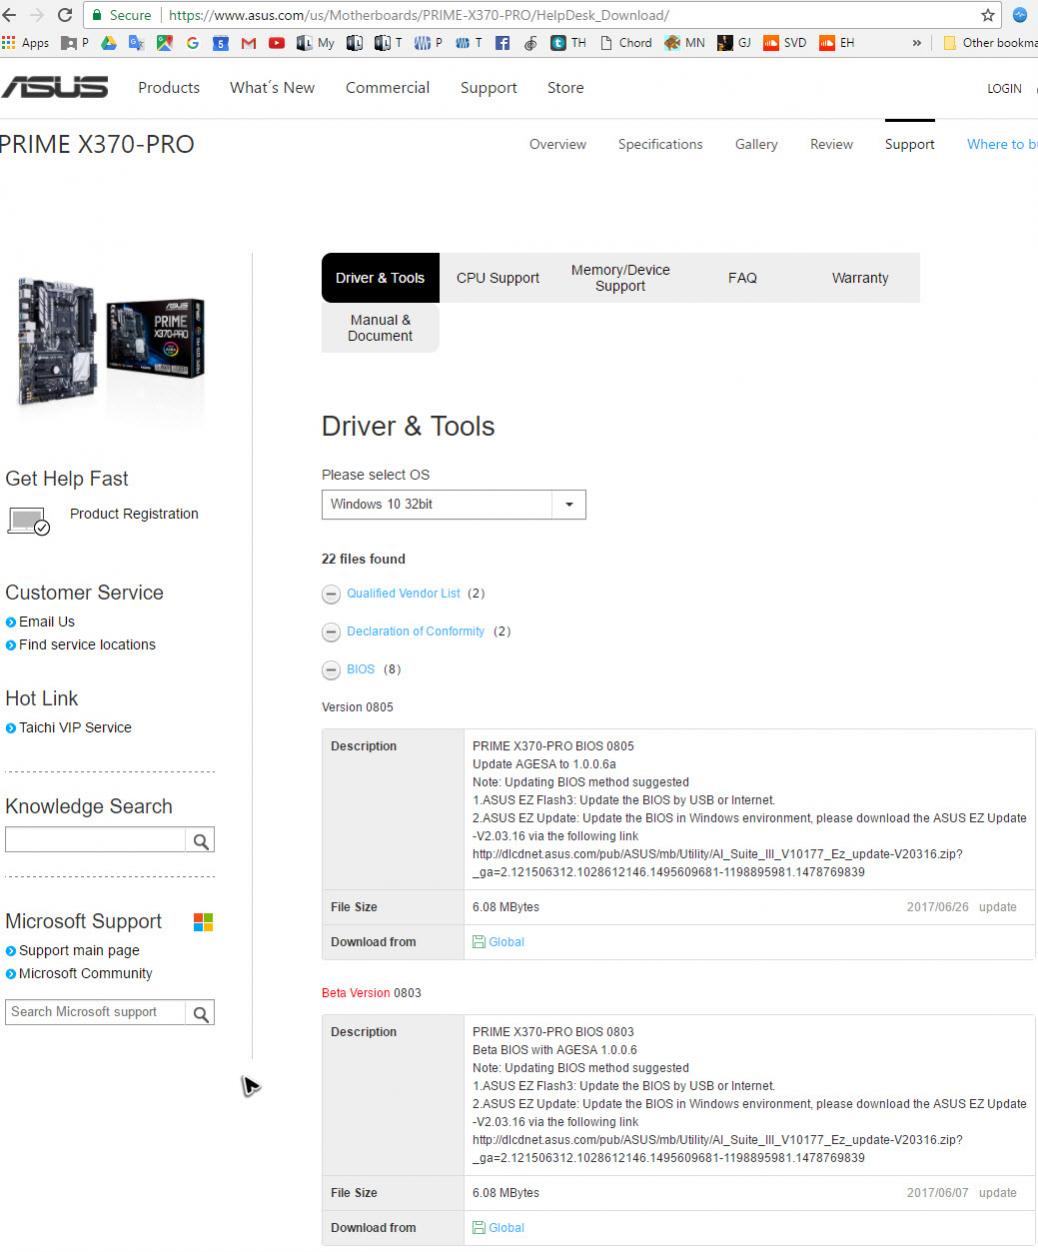Open the My bookmark in bookmarks bar
1038x1252 pixels.
[x=316, y=43]
